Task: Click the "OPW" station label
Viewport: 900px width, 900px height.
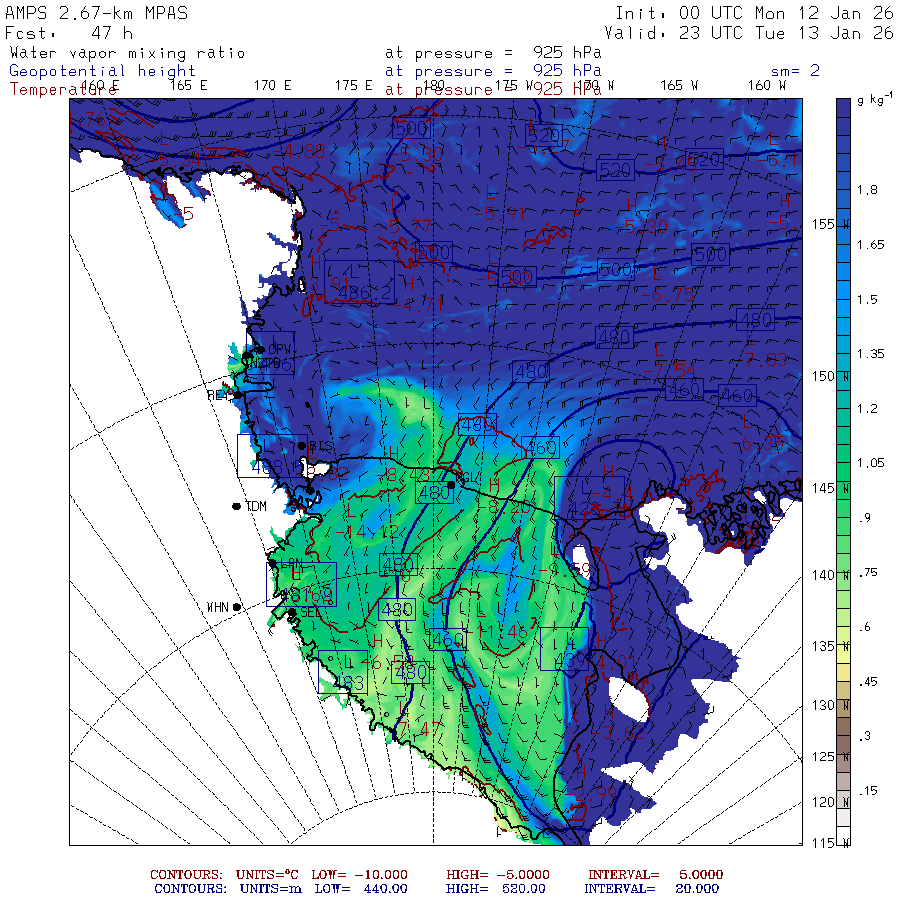Action: click(x=280, y=349)
